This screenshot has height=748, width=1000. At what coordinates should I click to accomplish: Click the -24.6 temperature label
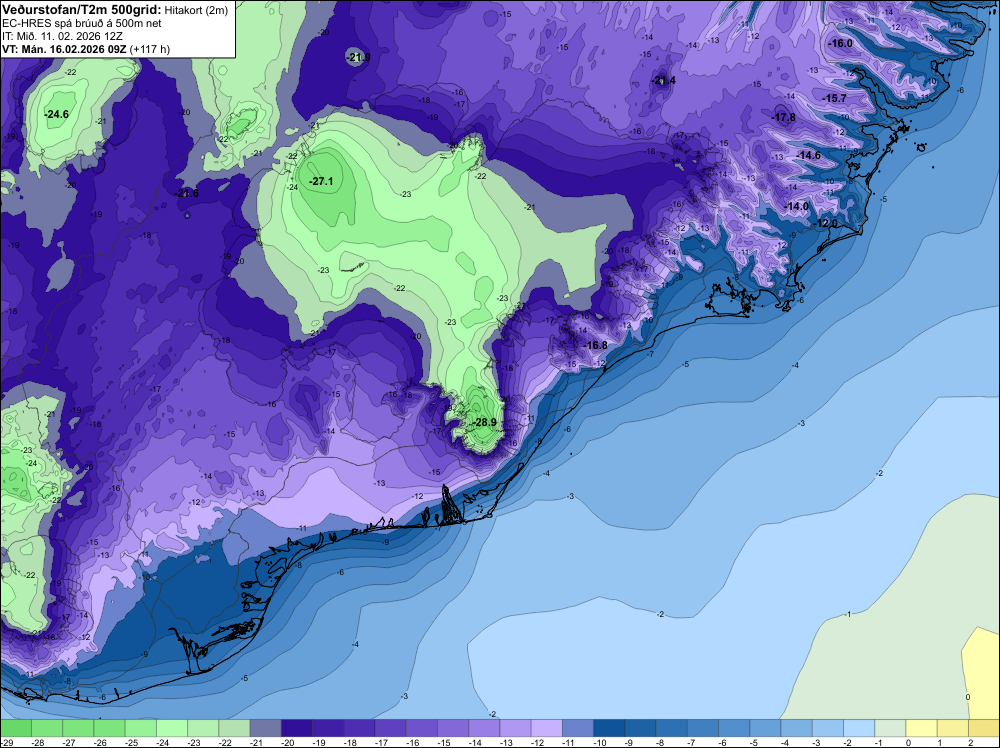click(56, 115)
